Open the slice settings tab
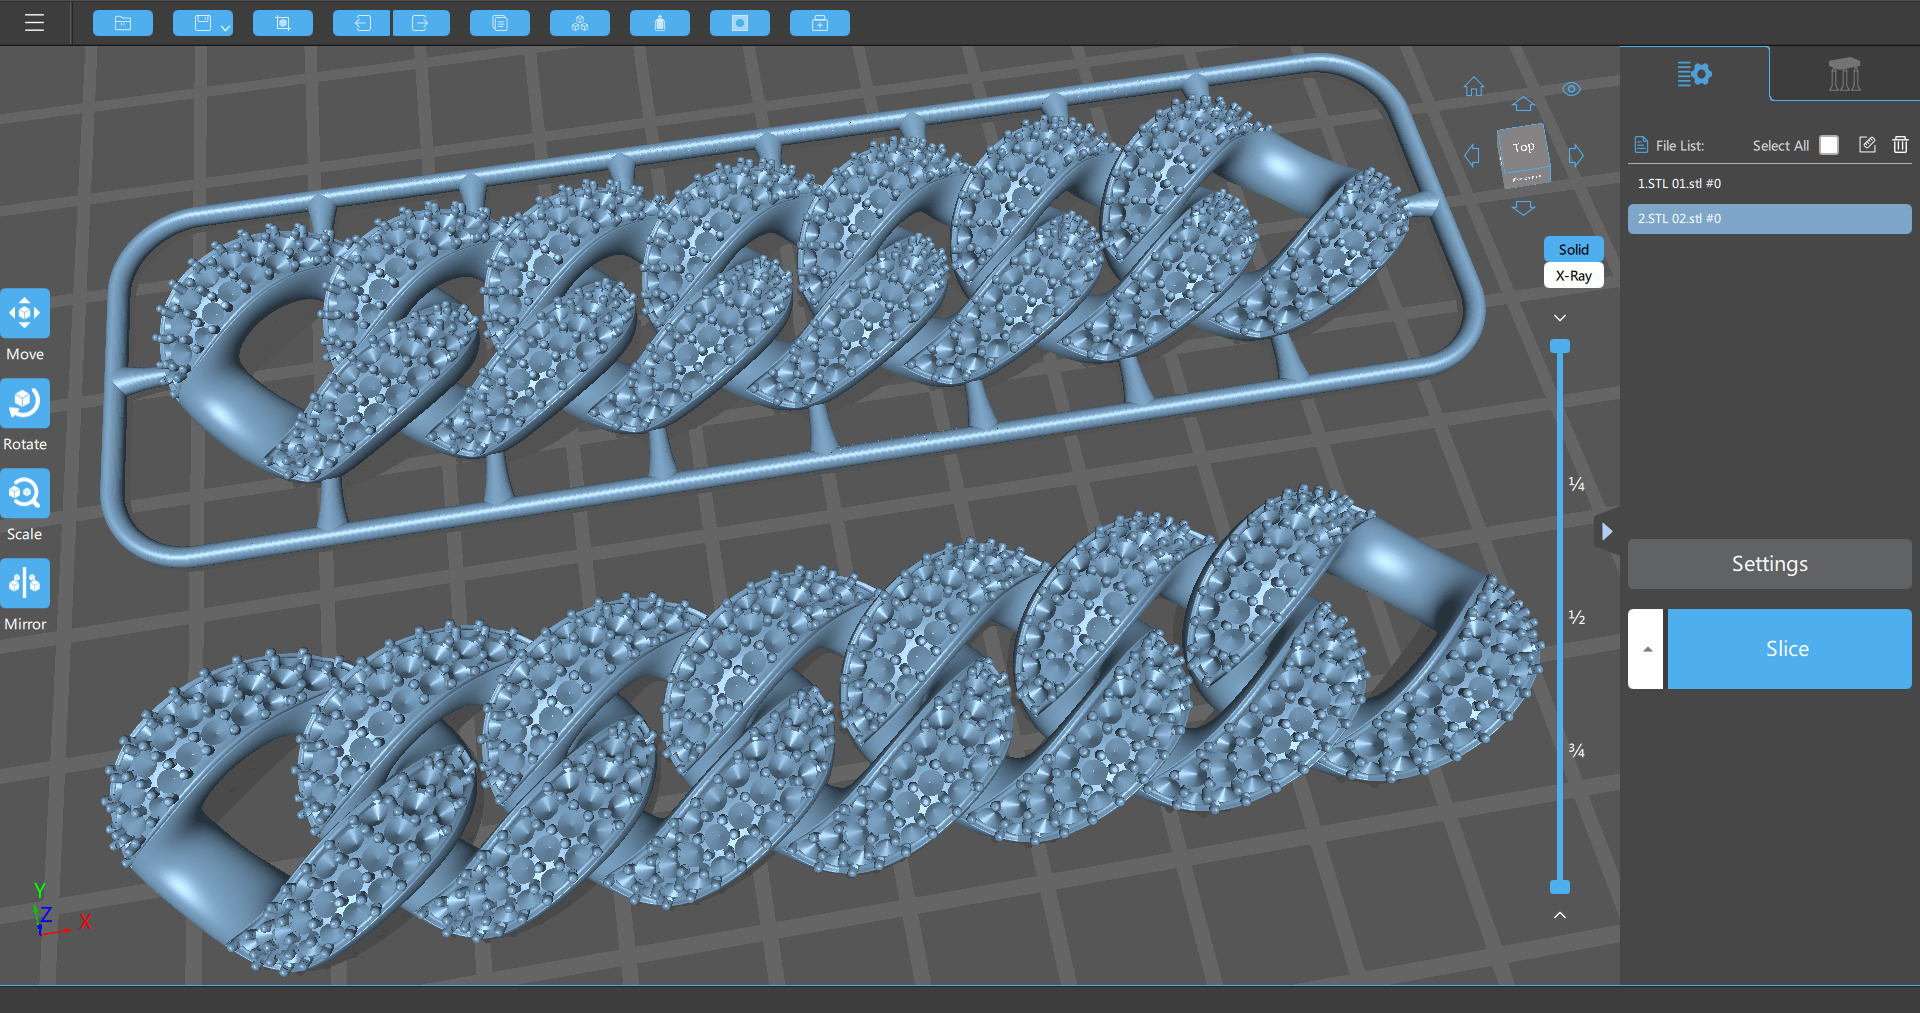Image resolution: width=1920 pixels, height=1013 pixels. pos(1694,74)
